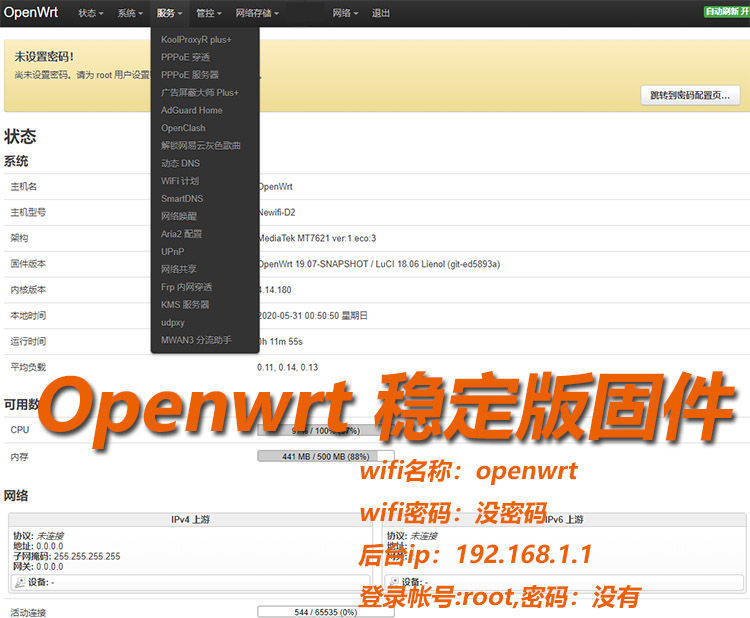Image resolution: width=750 pixels, height=618 pixels.
Task: Click the 内核版本 row label
Action: click(28, 290)
